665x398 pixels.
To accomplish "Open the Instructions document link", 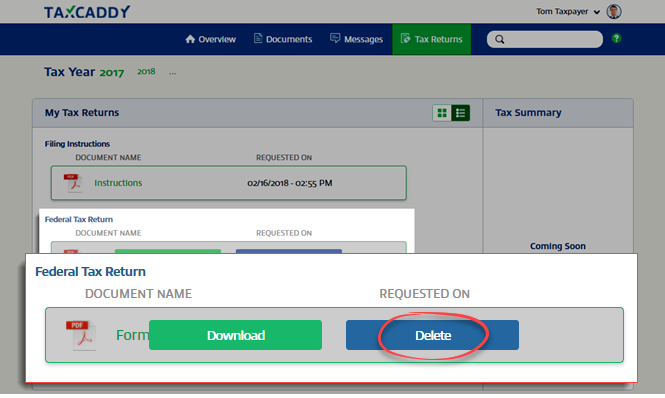I will click(x=118, y=183).
